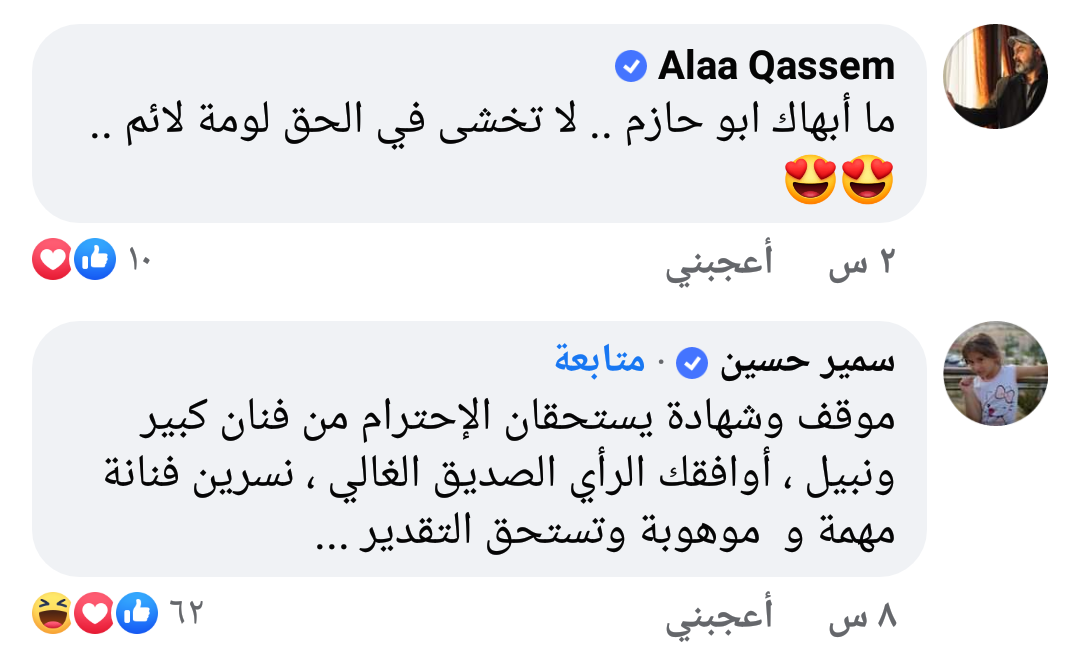Click the verified badge beside Alaa Qassem
The width and height of the screenshot is (1080, 668).
coord(631,67)
